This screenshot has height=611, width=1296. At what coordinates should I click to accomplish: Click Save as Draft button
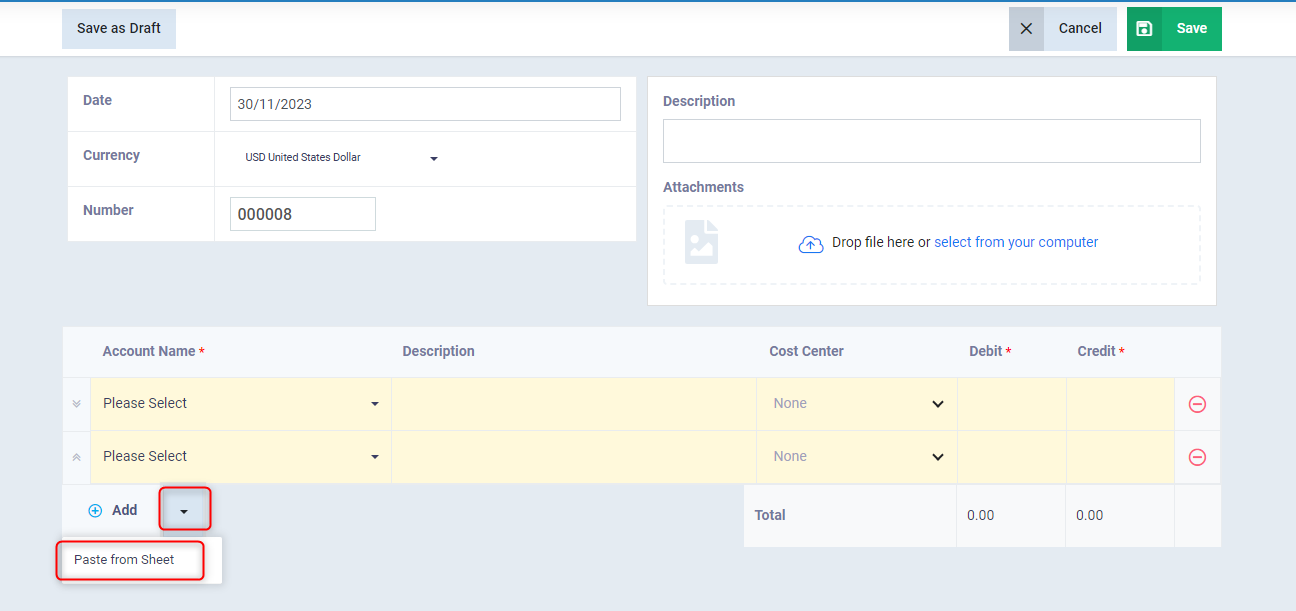(119, 29)
